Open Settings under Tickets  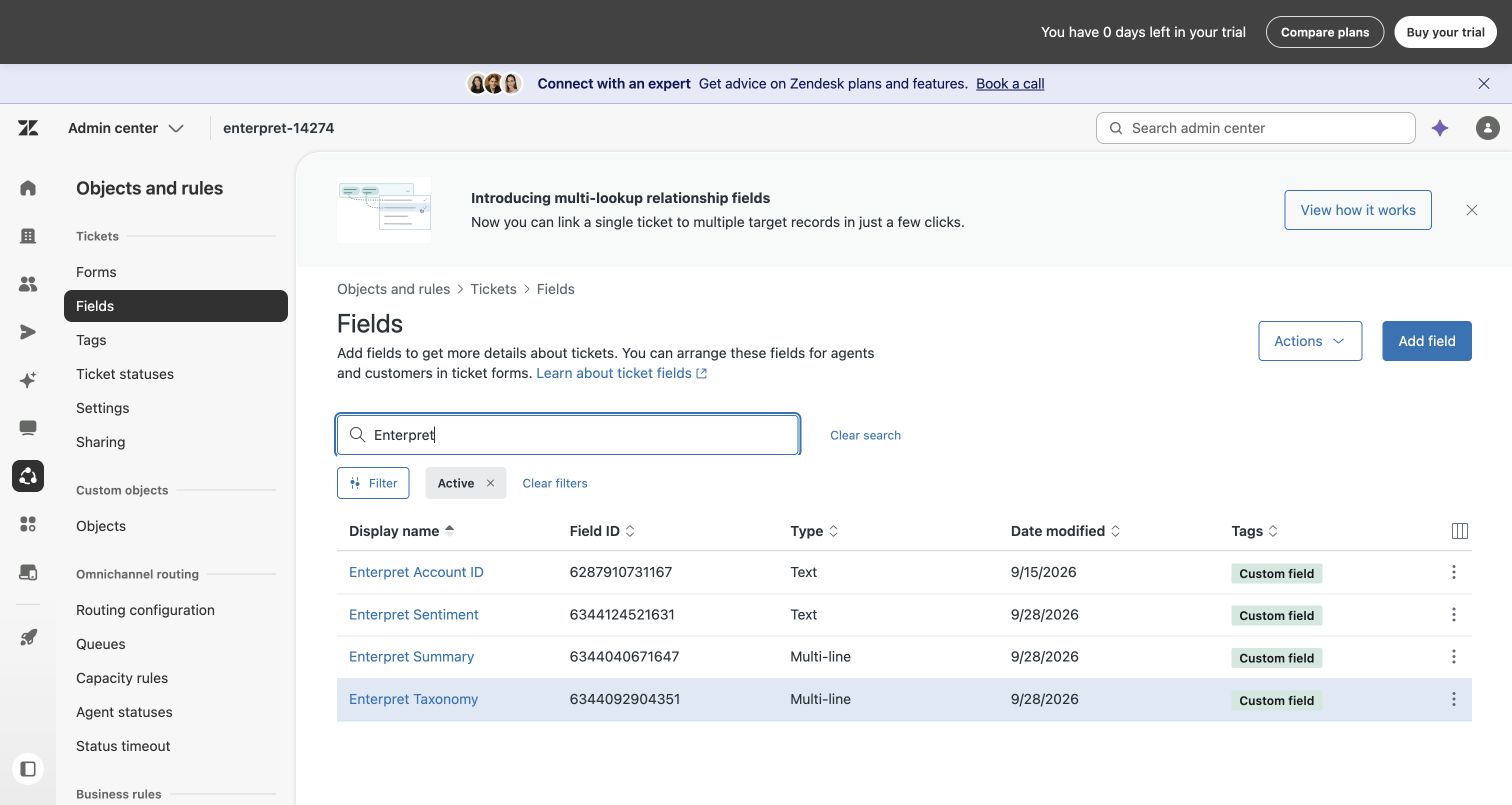(x=103, y=408)
